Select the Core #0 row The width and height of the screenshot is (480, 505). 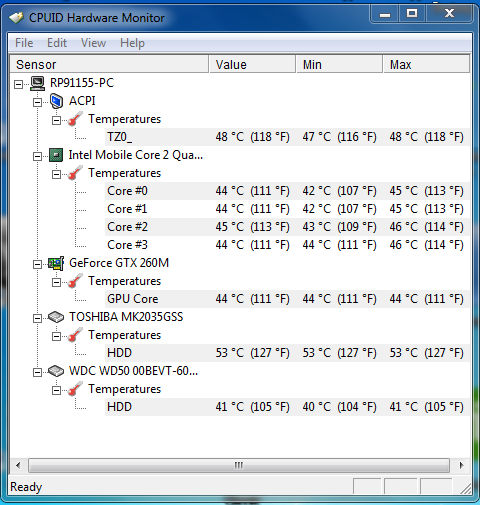click(287, 191)
